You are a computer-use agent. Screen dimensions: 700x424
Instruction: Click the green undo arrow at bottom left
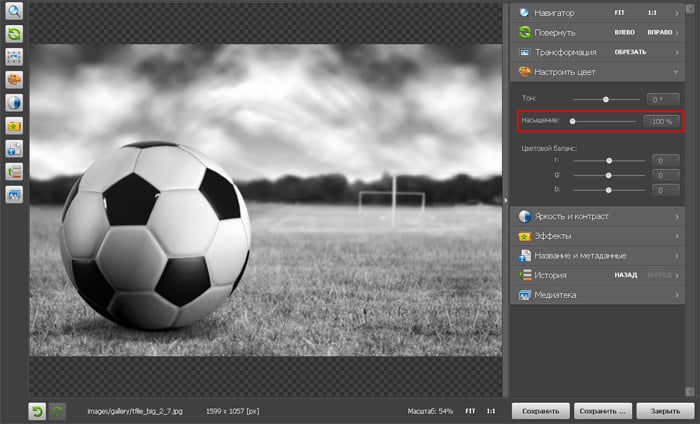coord(37,410)
